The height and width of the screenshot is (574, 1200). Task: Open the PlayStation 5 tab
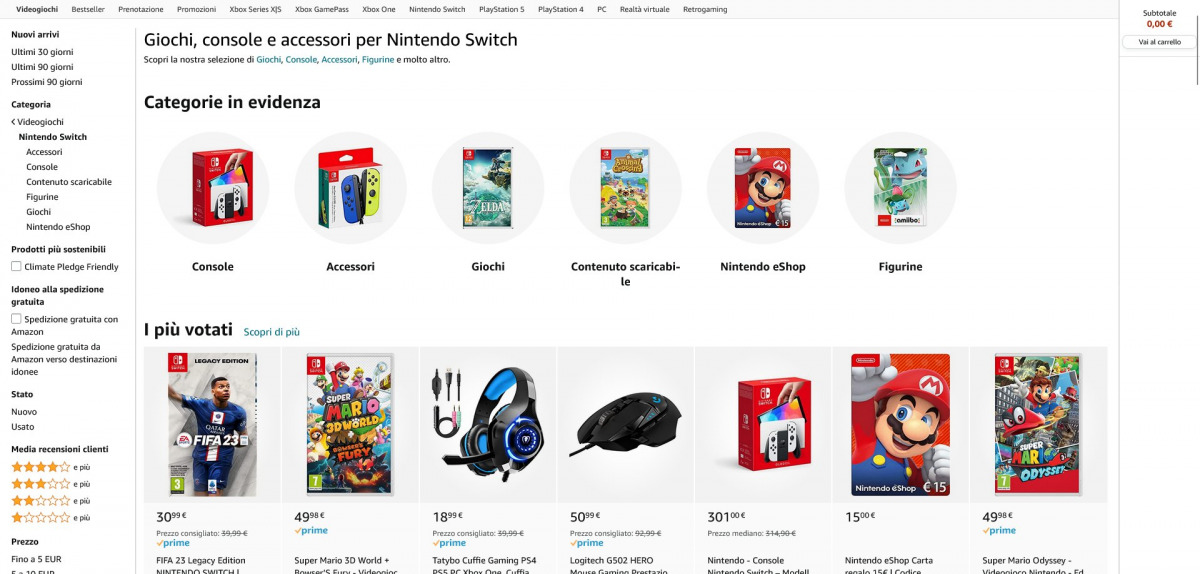tap(501, 9)
